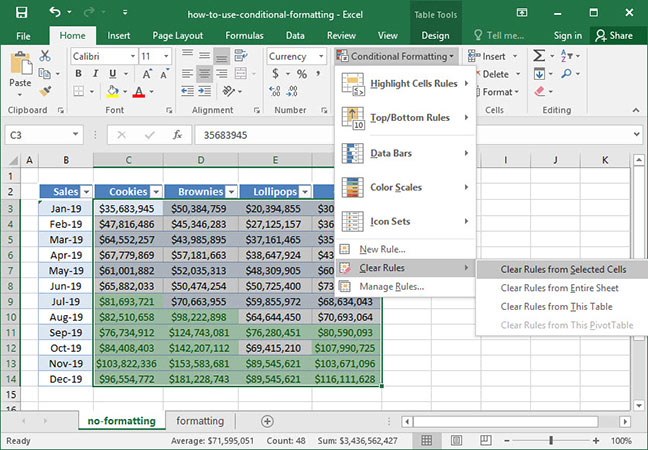The image size is (648, 450).
Task: Add a new sheet with plus icon
Action: [267, 421]
